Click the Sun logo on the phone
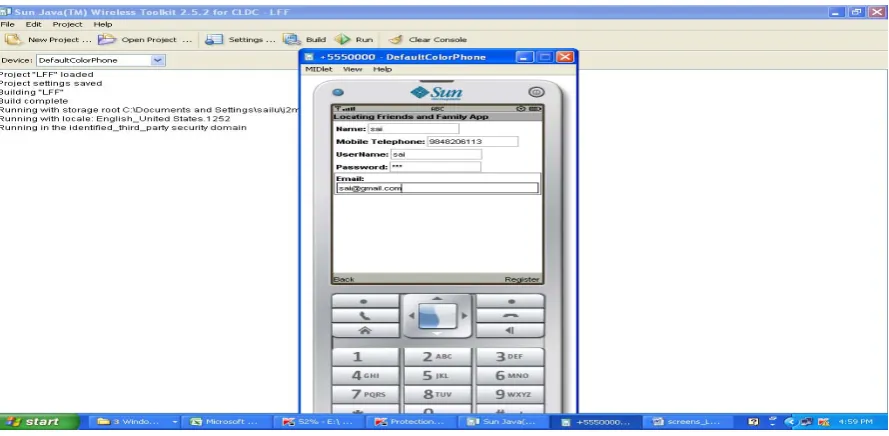889x436 pixels. tap(437, 92)
